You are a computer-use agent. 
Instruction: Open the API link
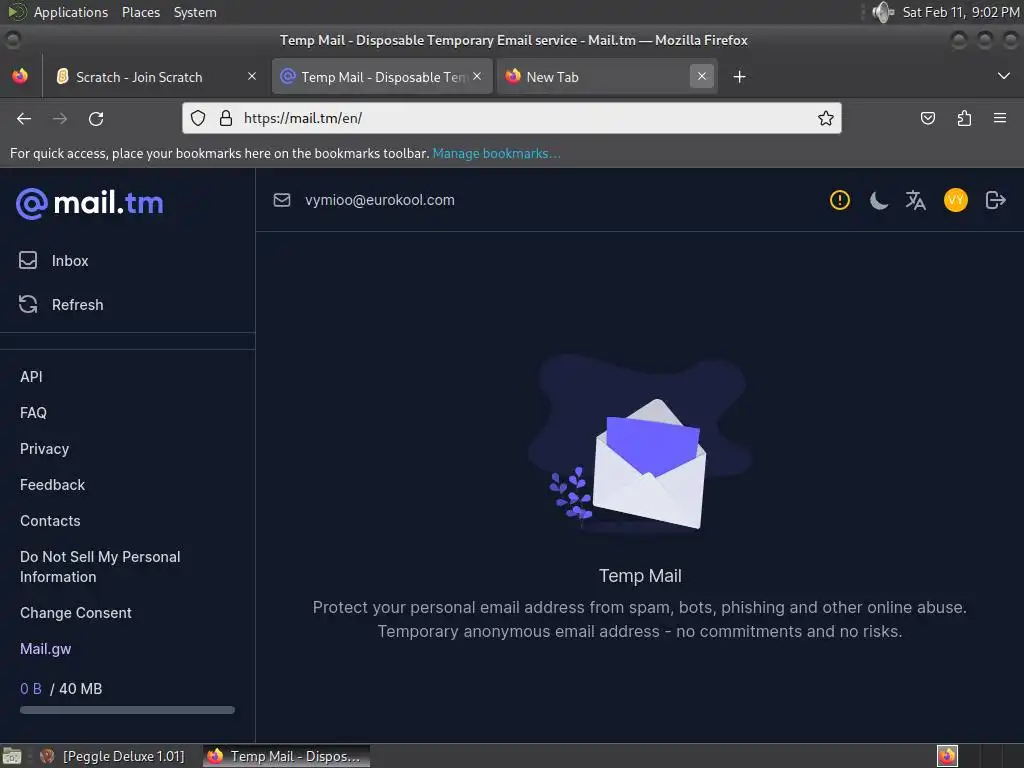[31, 377]
